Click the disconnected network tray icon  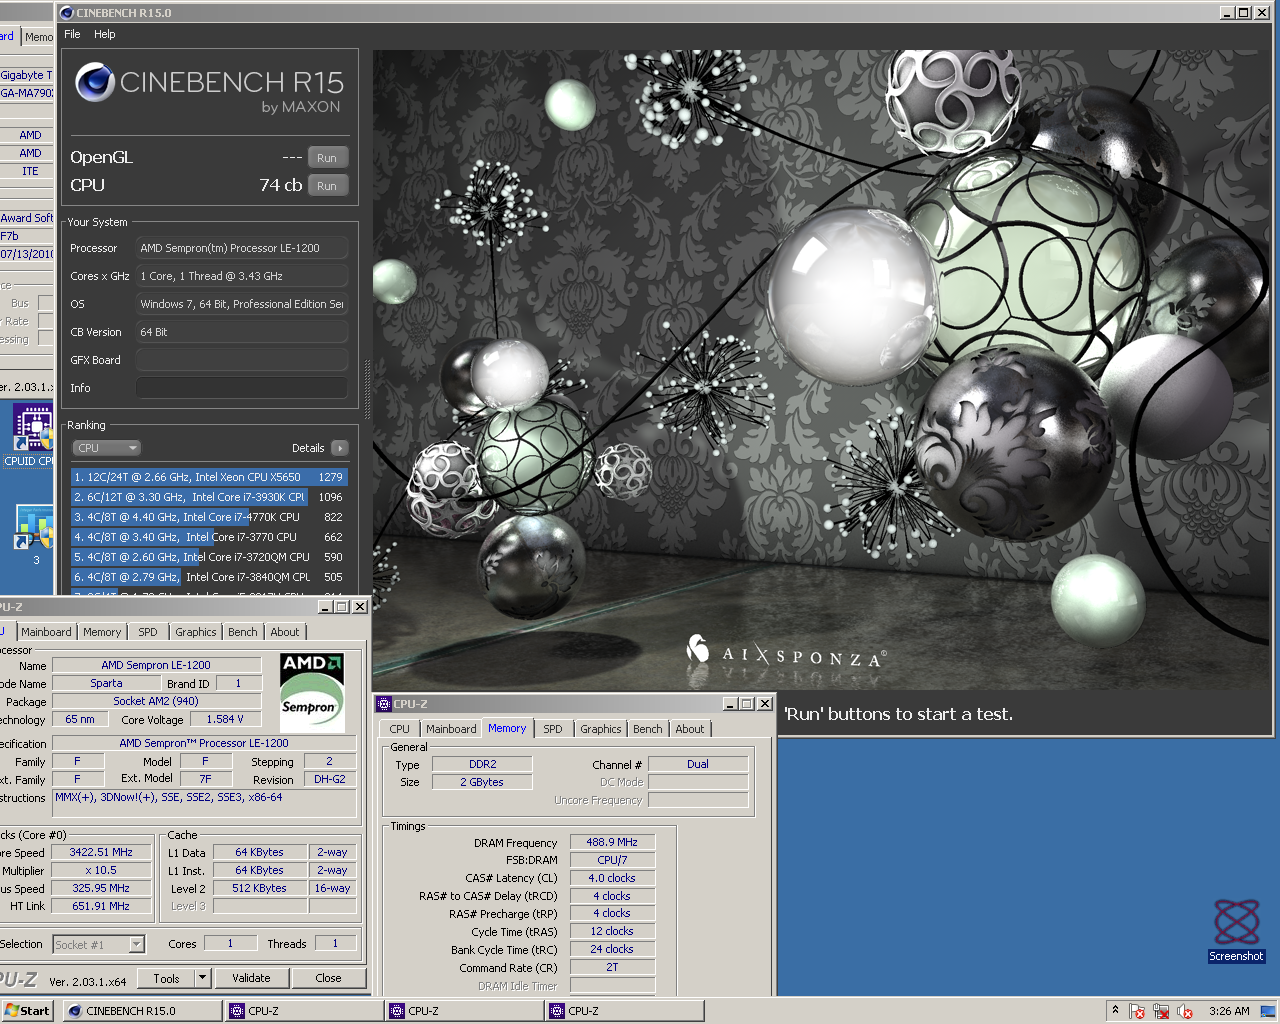(1161, 1011)
